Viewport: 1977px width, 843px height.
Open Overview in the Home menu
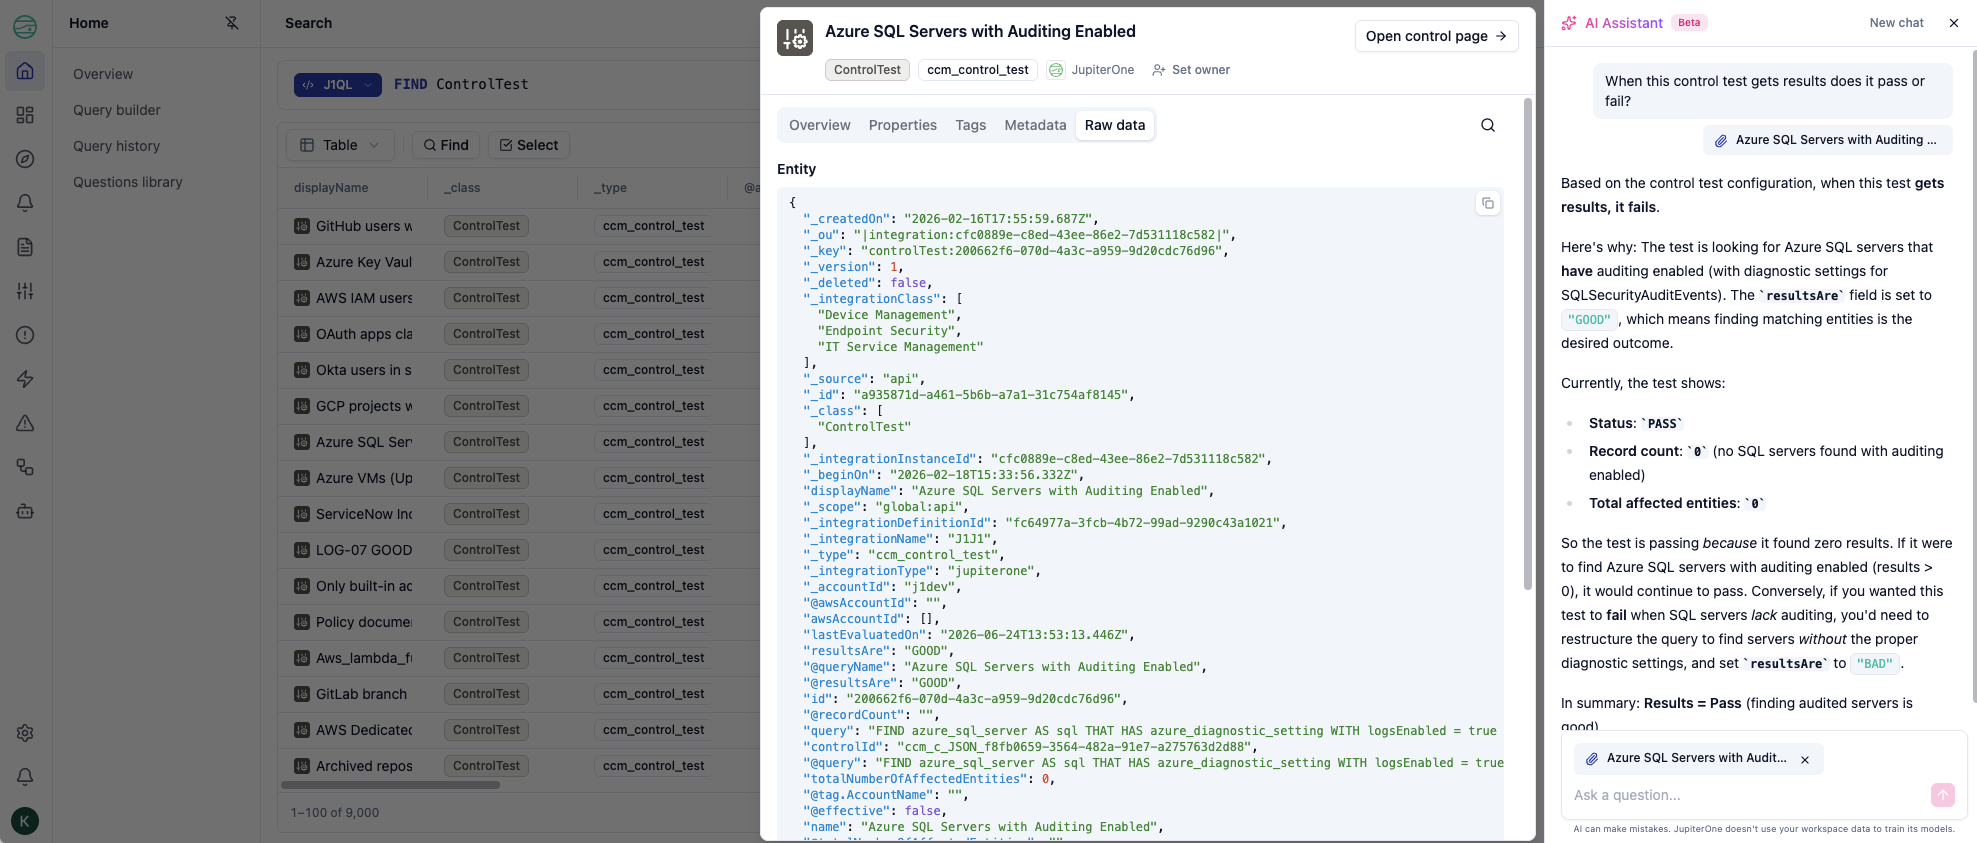click(103, 74)
